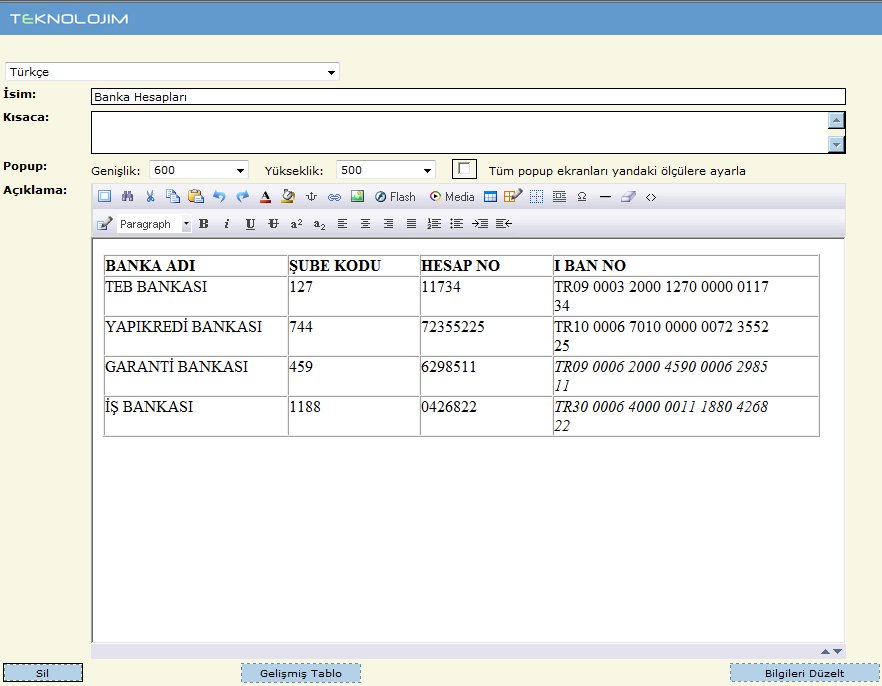Open the Yükseklik 500 dropdown
882x686 pixels.
(386, 170)
